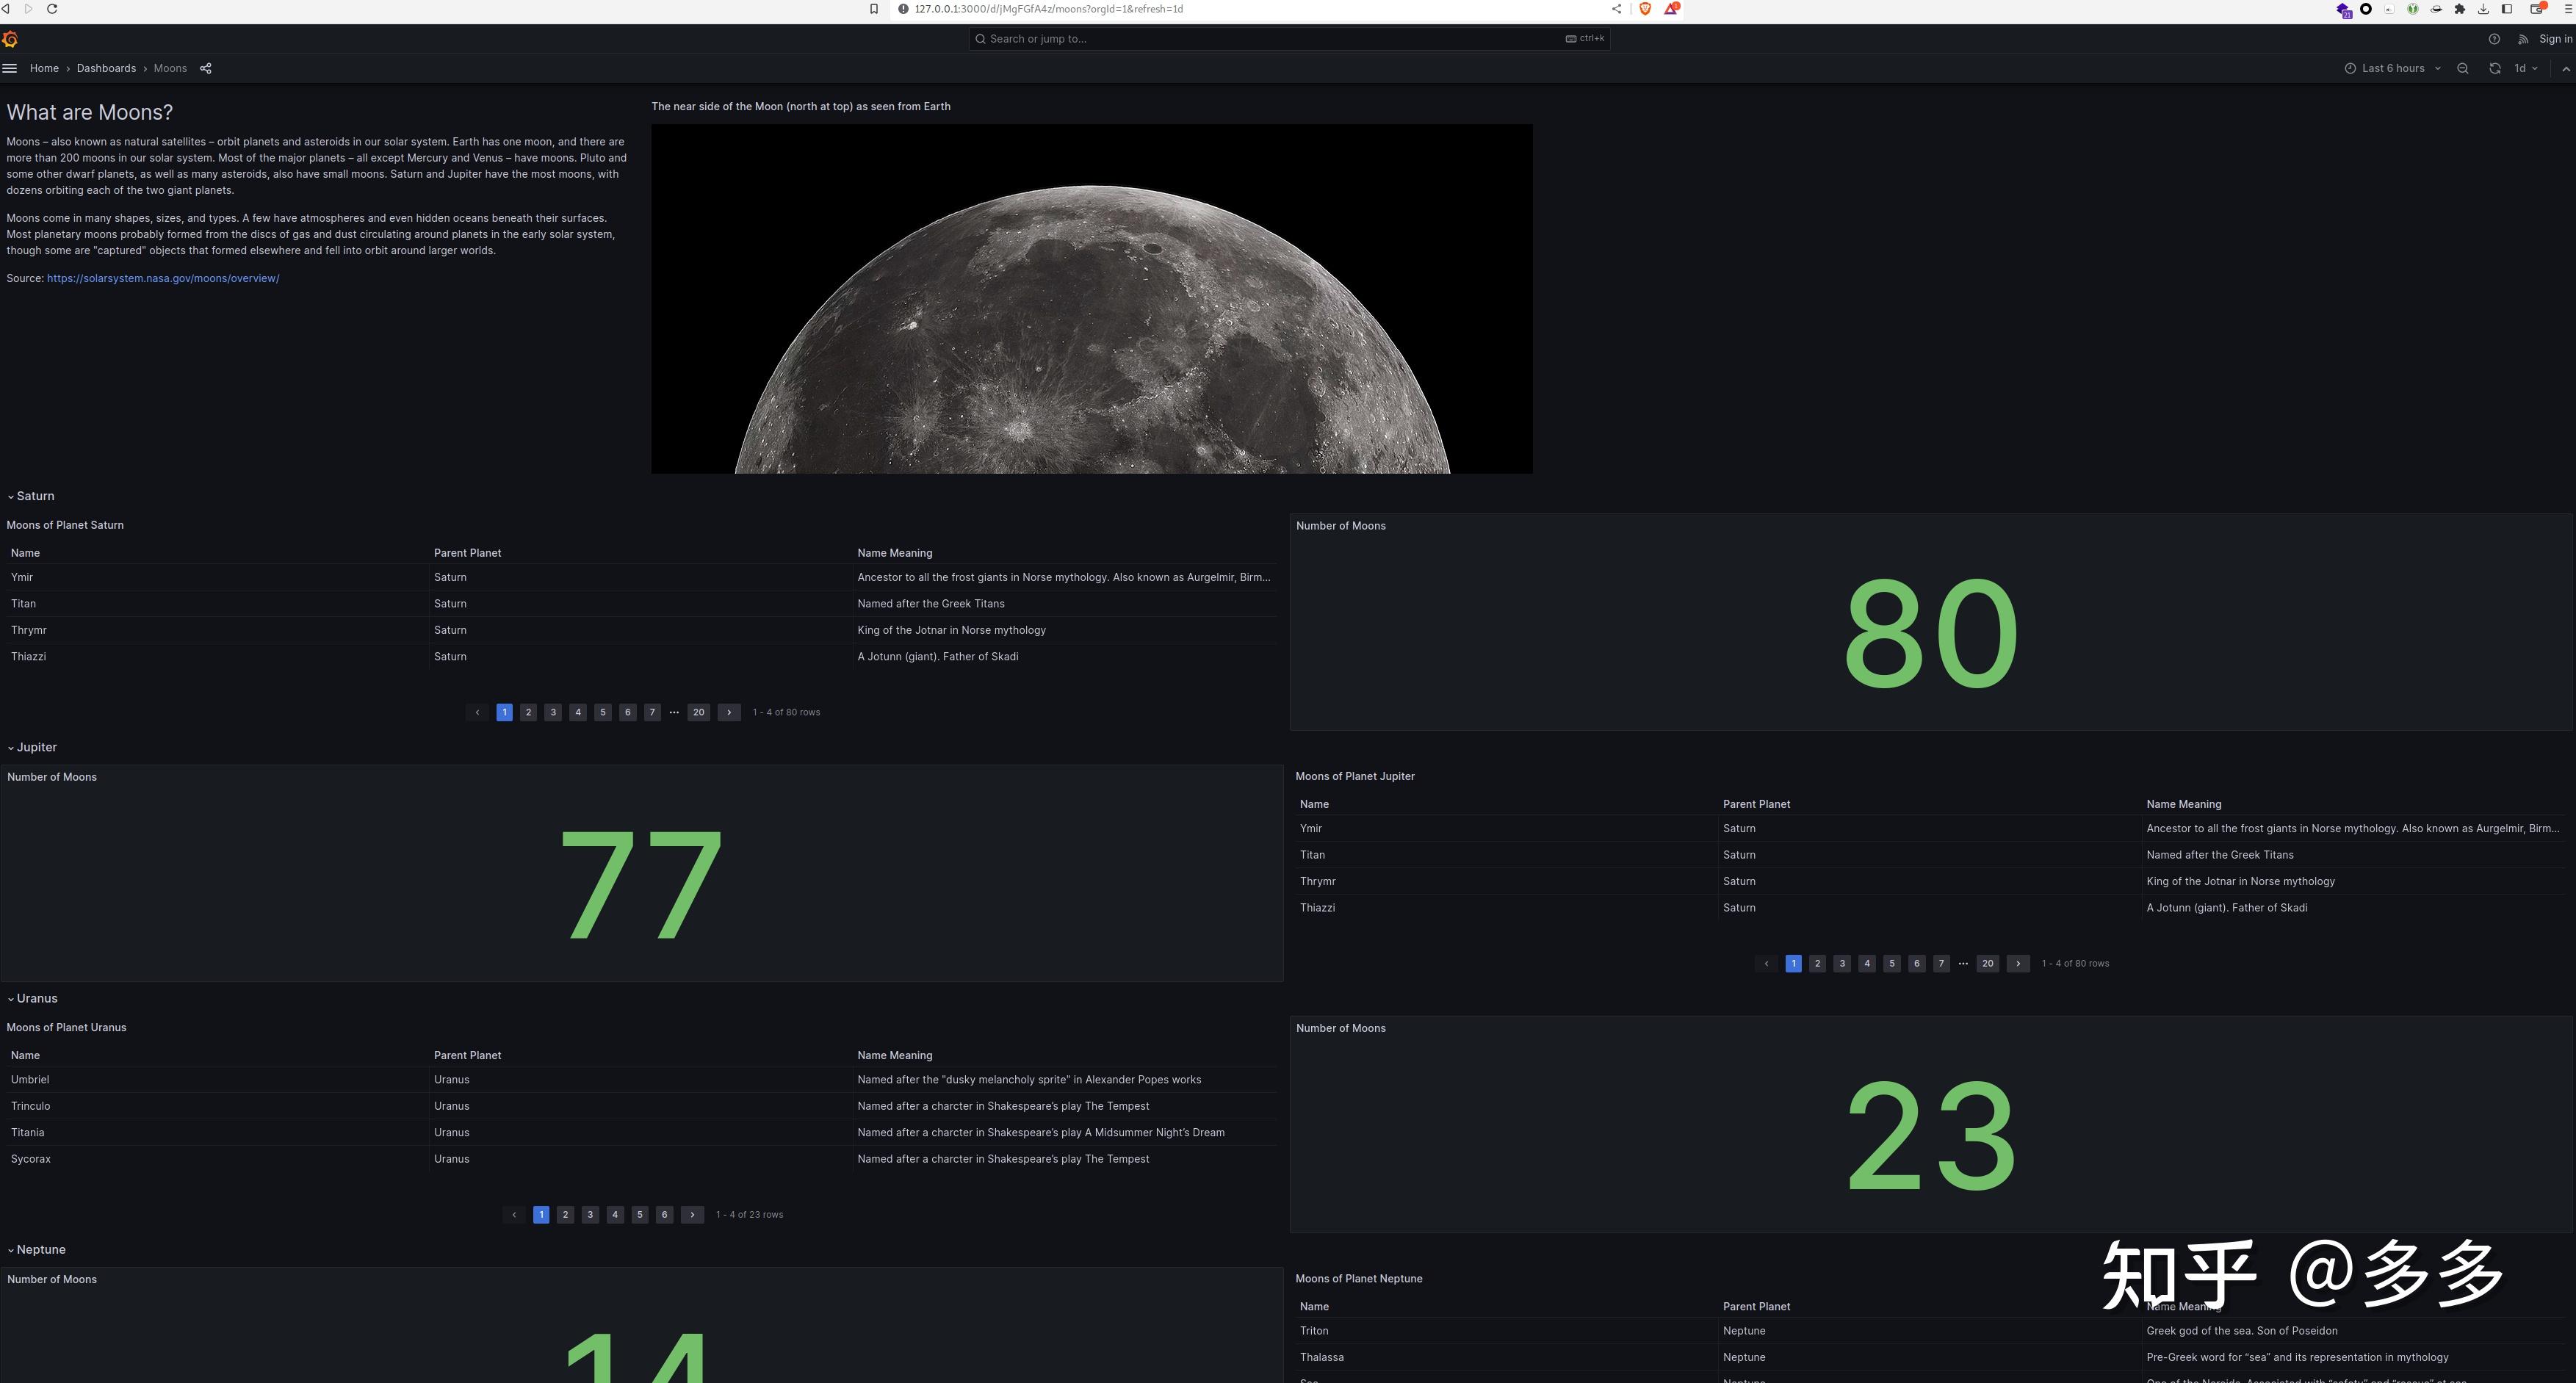
Task: Open the news feed icon near Sign in
Action: point(2522,39)
